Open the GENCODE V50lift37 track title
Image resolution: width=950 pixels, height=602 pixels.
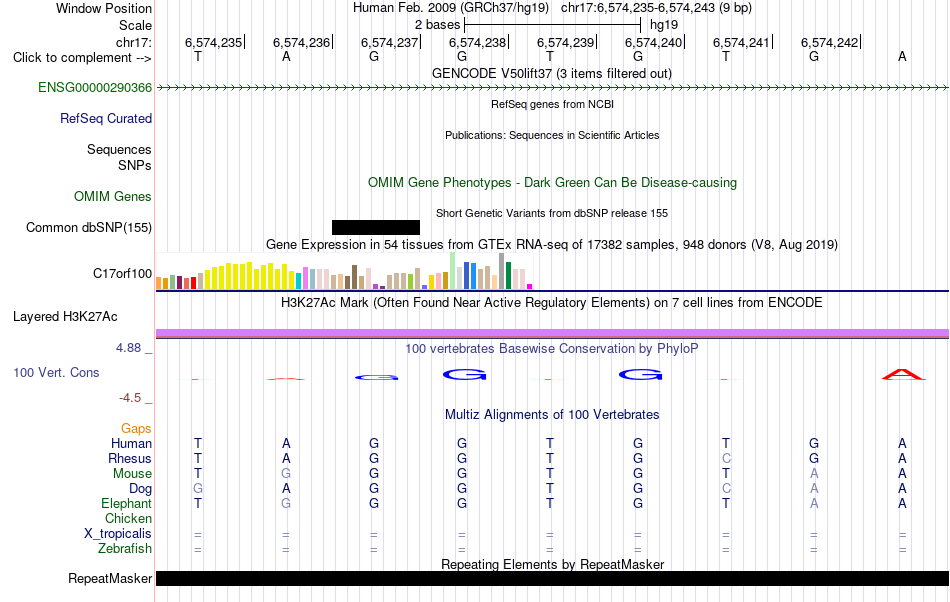[x=551, y=74]
